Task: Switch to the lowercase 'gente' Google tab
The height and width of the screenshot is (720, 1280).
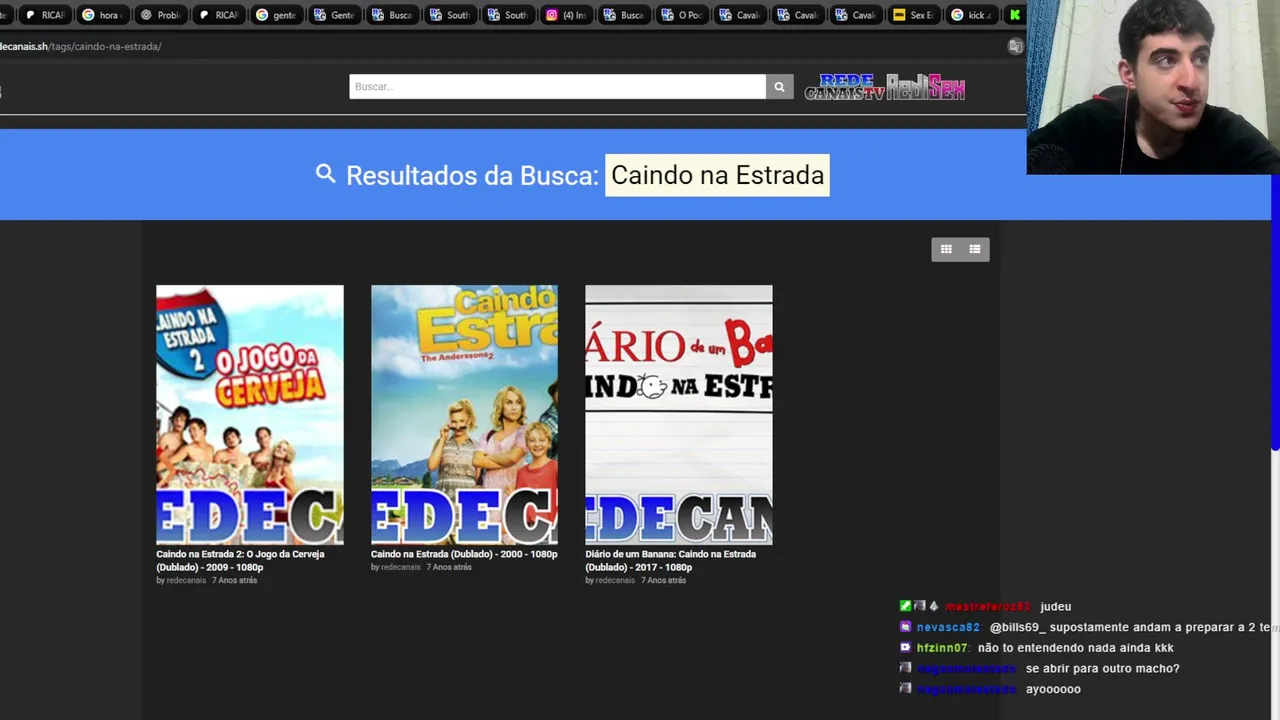Action: pos(277,15)
